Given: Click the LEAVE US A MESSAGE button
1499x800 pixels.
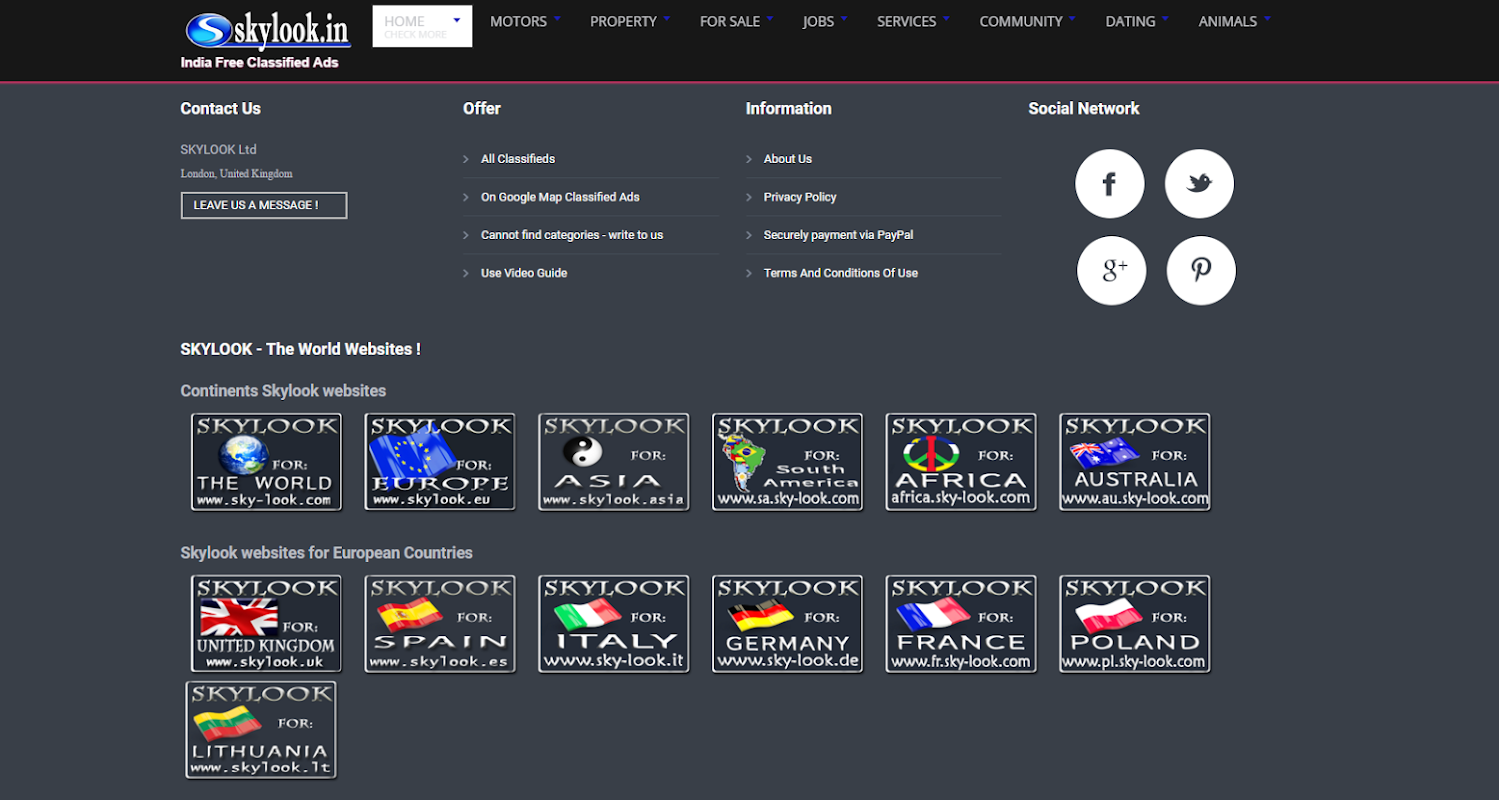Looking at the screenshot, I should point(264,205).
